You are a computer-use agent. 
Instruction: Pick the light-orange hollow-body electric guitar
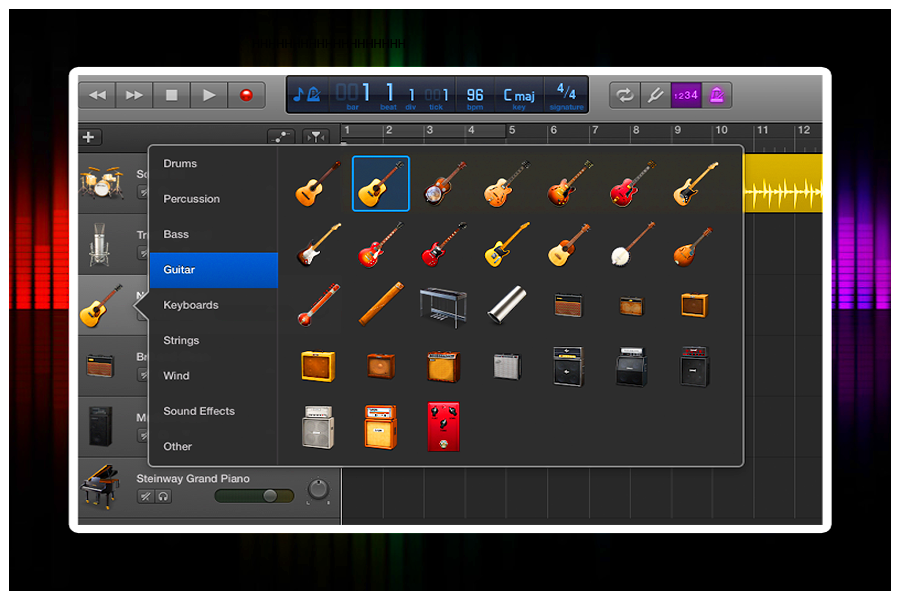tap(506, 184)
